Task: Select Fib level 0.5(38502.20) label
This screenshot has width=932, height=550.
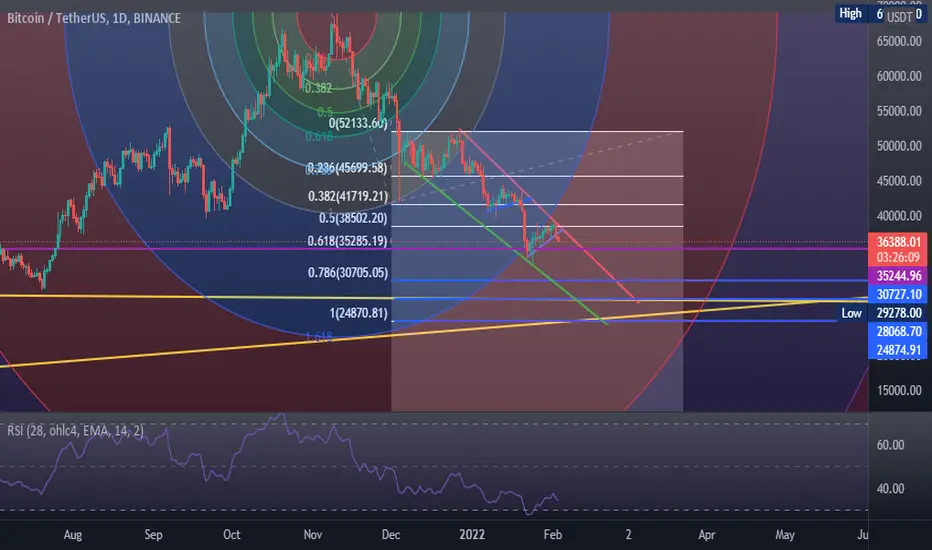Action: 353,218
